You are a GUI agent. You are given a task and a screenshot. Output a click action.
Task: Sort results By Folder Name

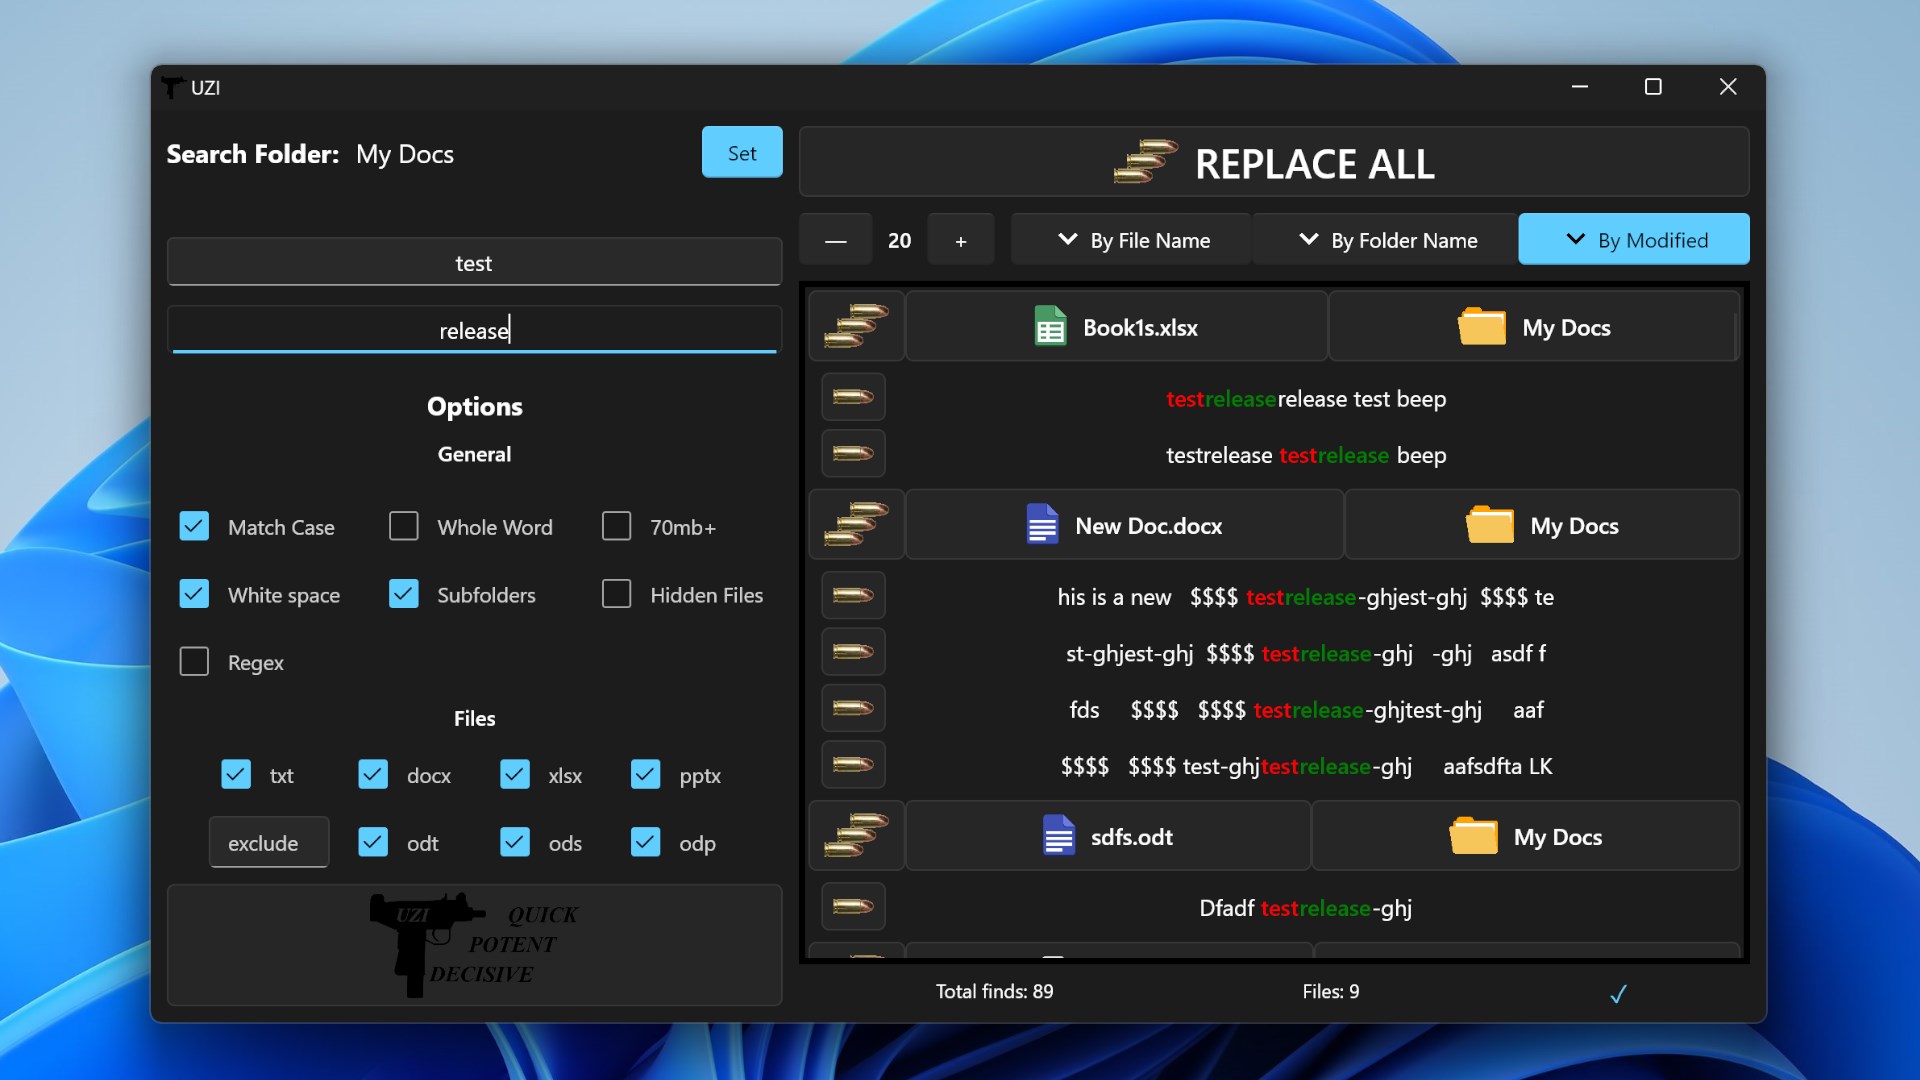coord(1387,240)
